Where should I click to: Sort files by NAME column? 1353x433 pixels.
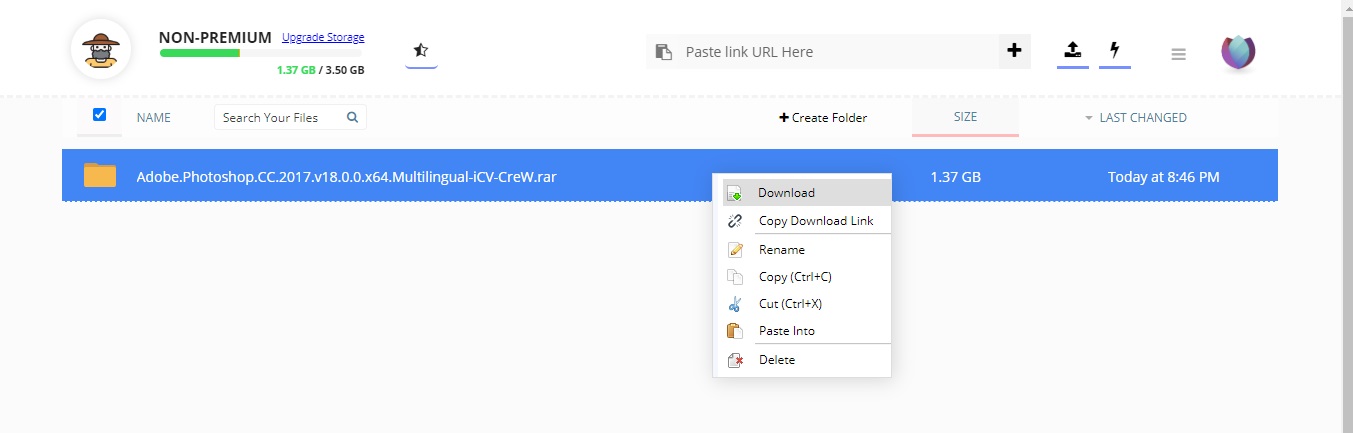click(x=154, y=118)
